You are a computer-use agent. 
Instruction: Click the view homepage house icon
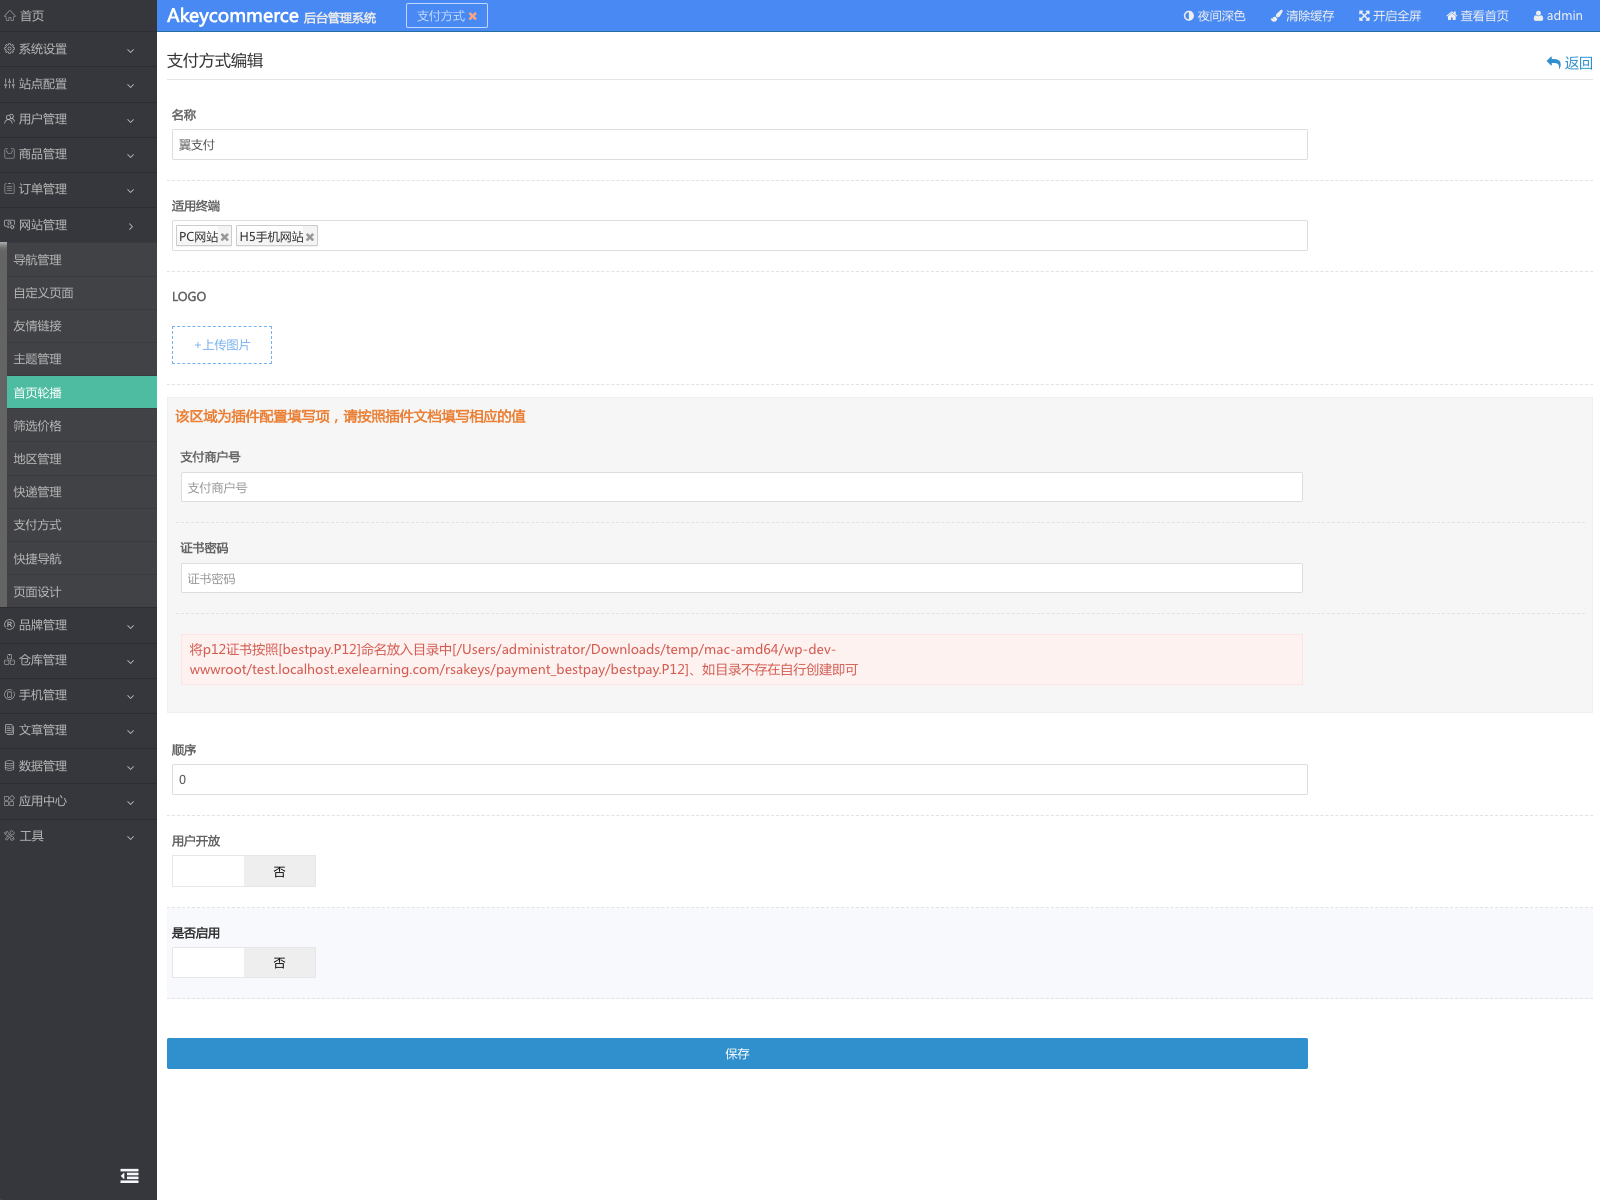[x=1451, y=16]
